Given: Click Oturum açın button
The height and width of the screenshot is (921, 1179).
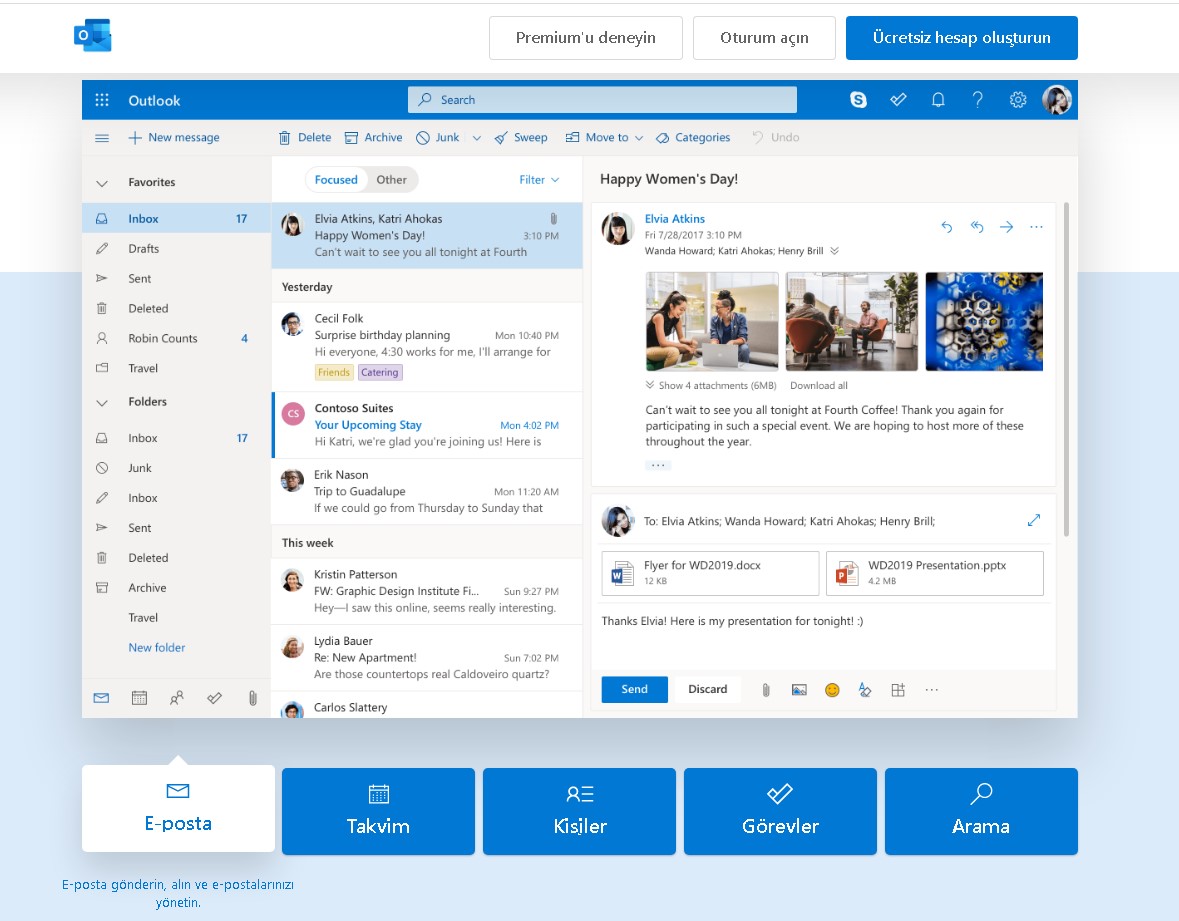Looking at the screenshot, I should 764,38.
